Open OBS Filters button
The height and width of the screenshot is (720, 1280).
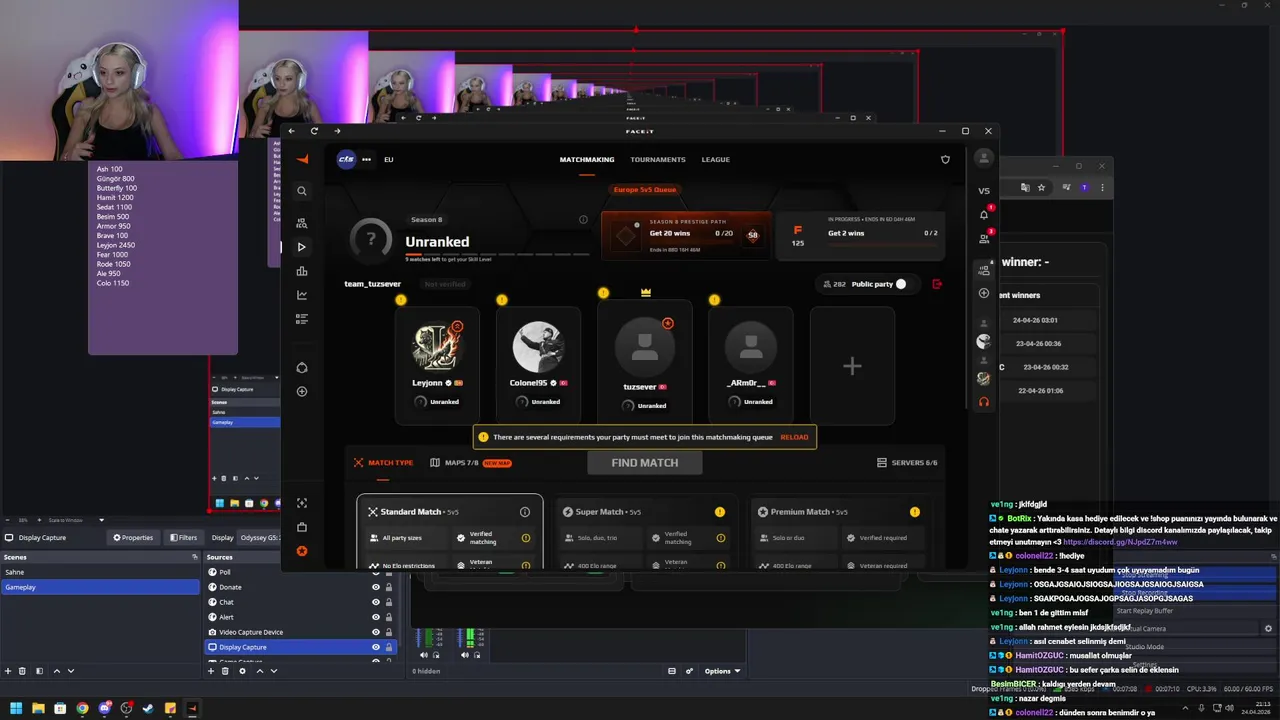point(182,537)
